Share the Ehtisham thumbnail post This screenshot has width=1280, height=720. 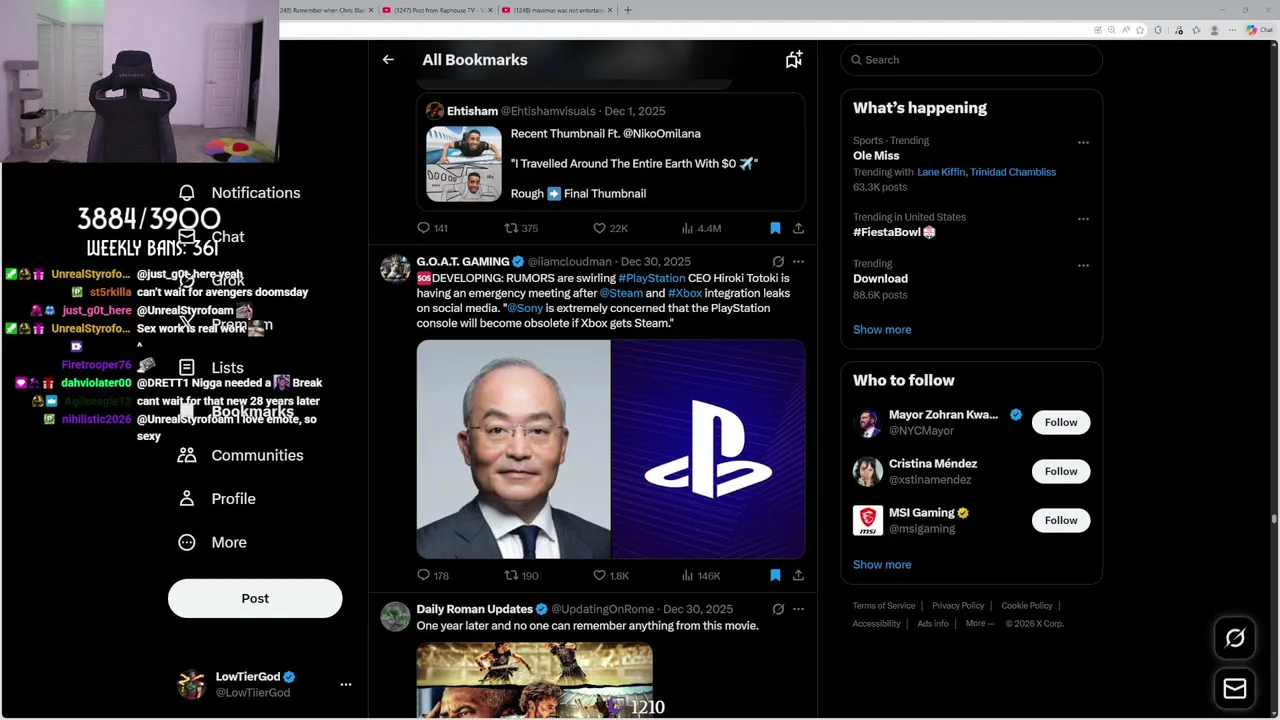coord(798,228)
